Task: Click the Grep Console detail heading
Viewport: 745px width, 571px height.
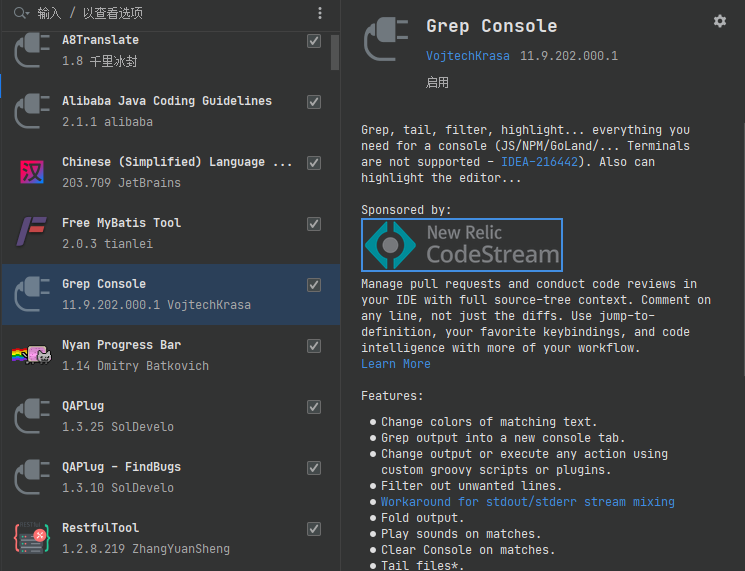Action: (x=492, y=26)
